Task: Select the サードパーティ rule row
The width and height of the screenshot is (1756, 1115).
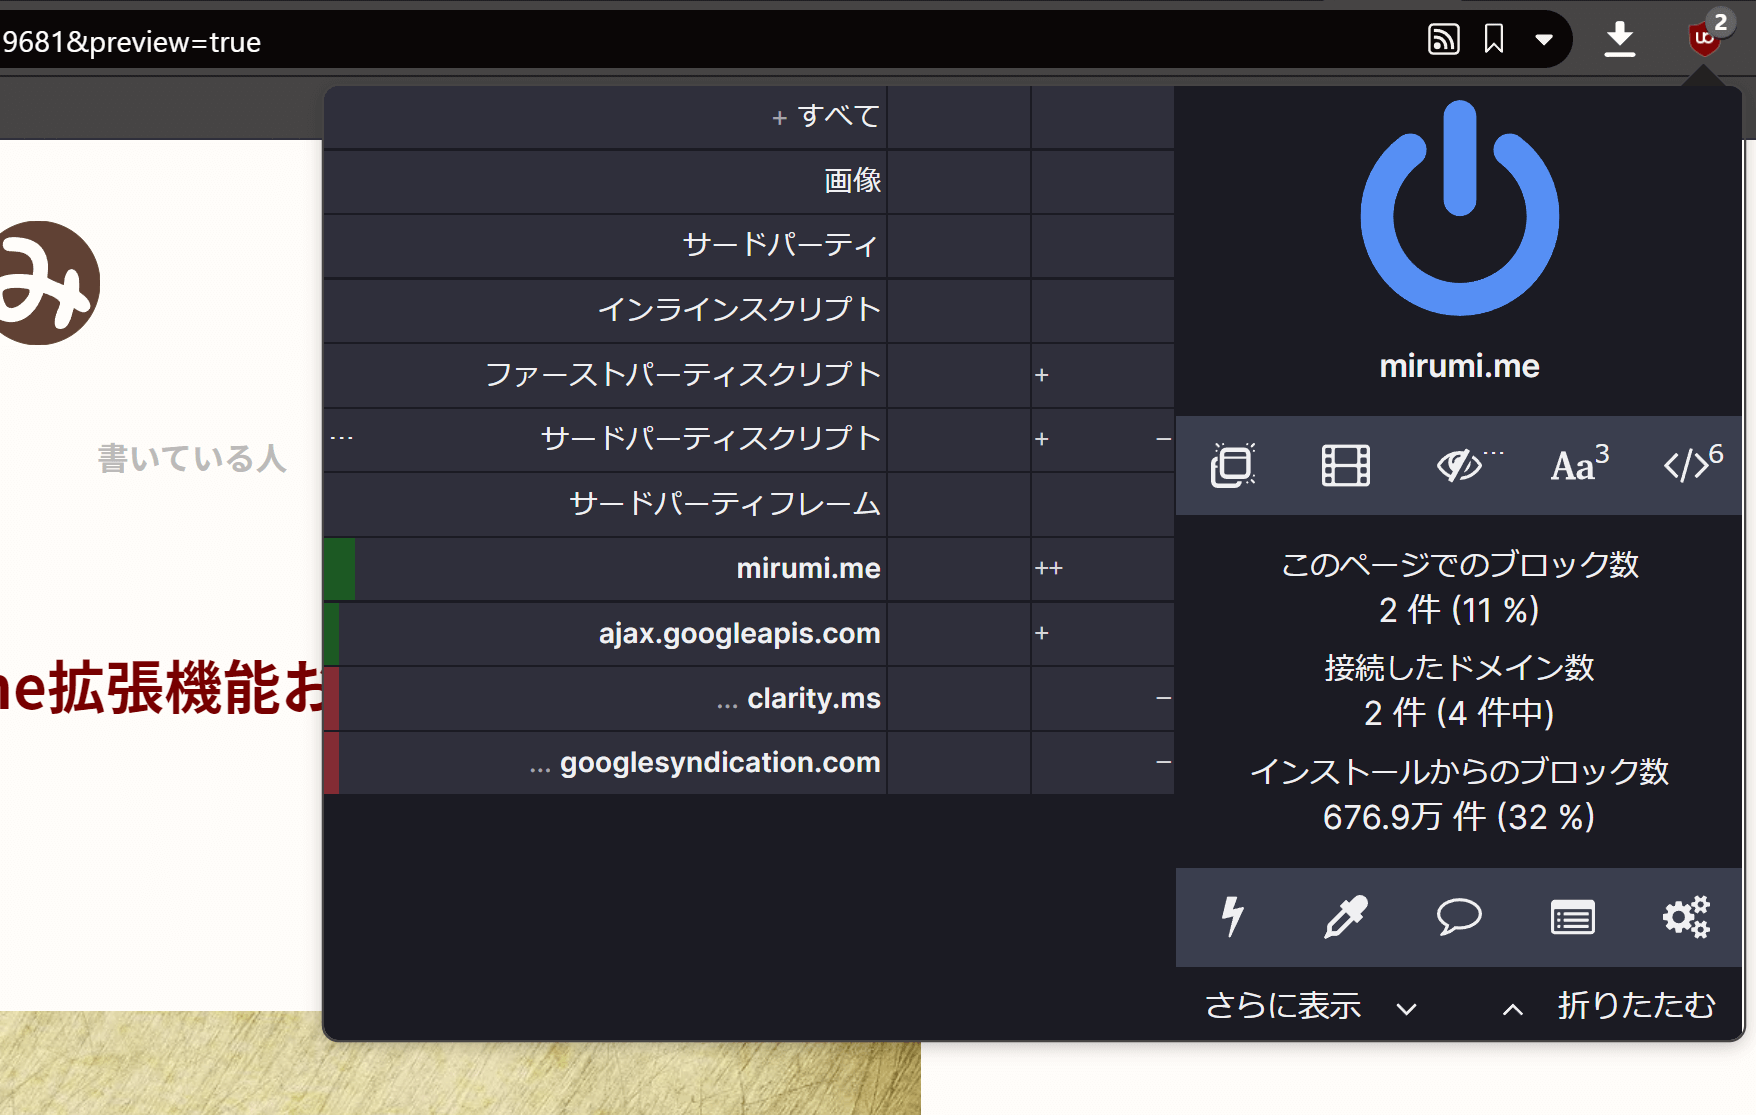Action: pos(605,246)
